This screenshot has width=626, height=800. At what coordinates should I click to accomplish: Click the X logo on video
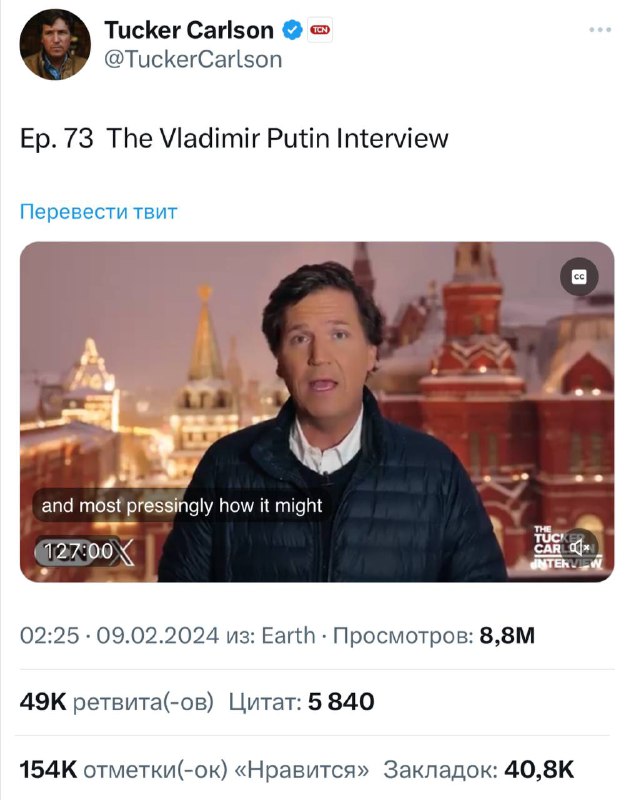coord(123,553)
